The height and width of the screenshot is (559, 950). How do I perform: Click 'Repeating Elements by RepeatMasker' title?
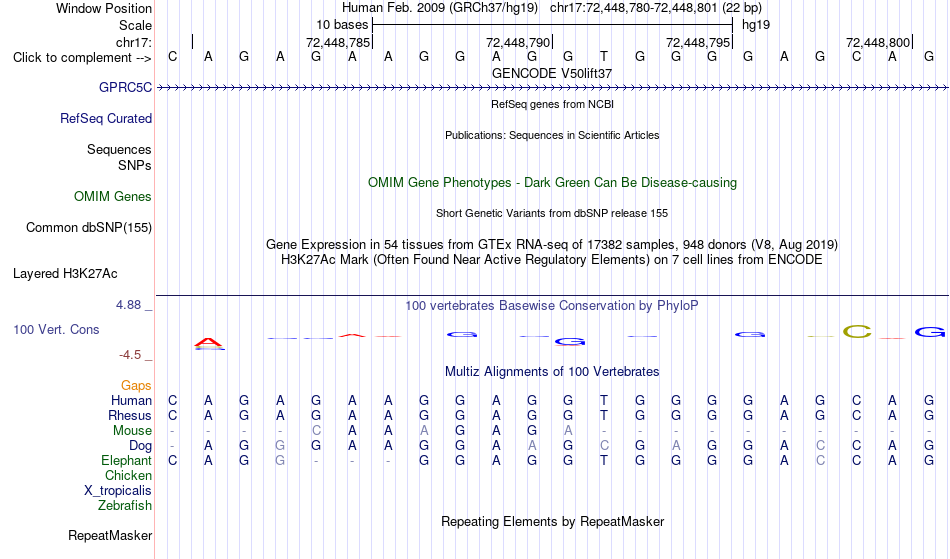[553, 522]
